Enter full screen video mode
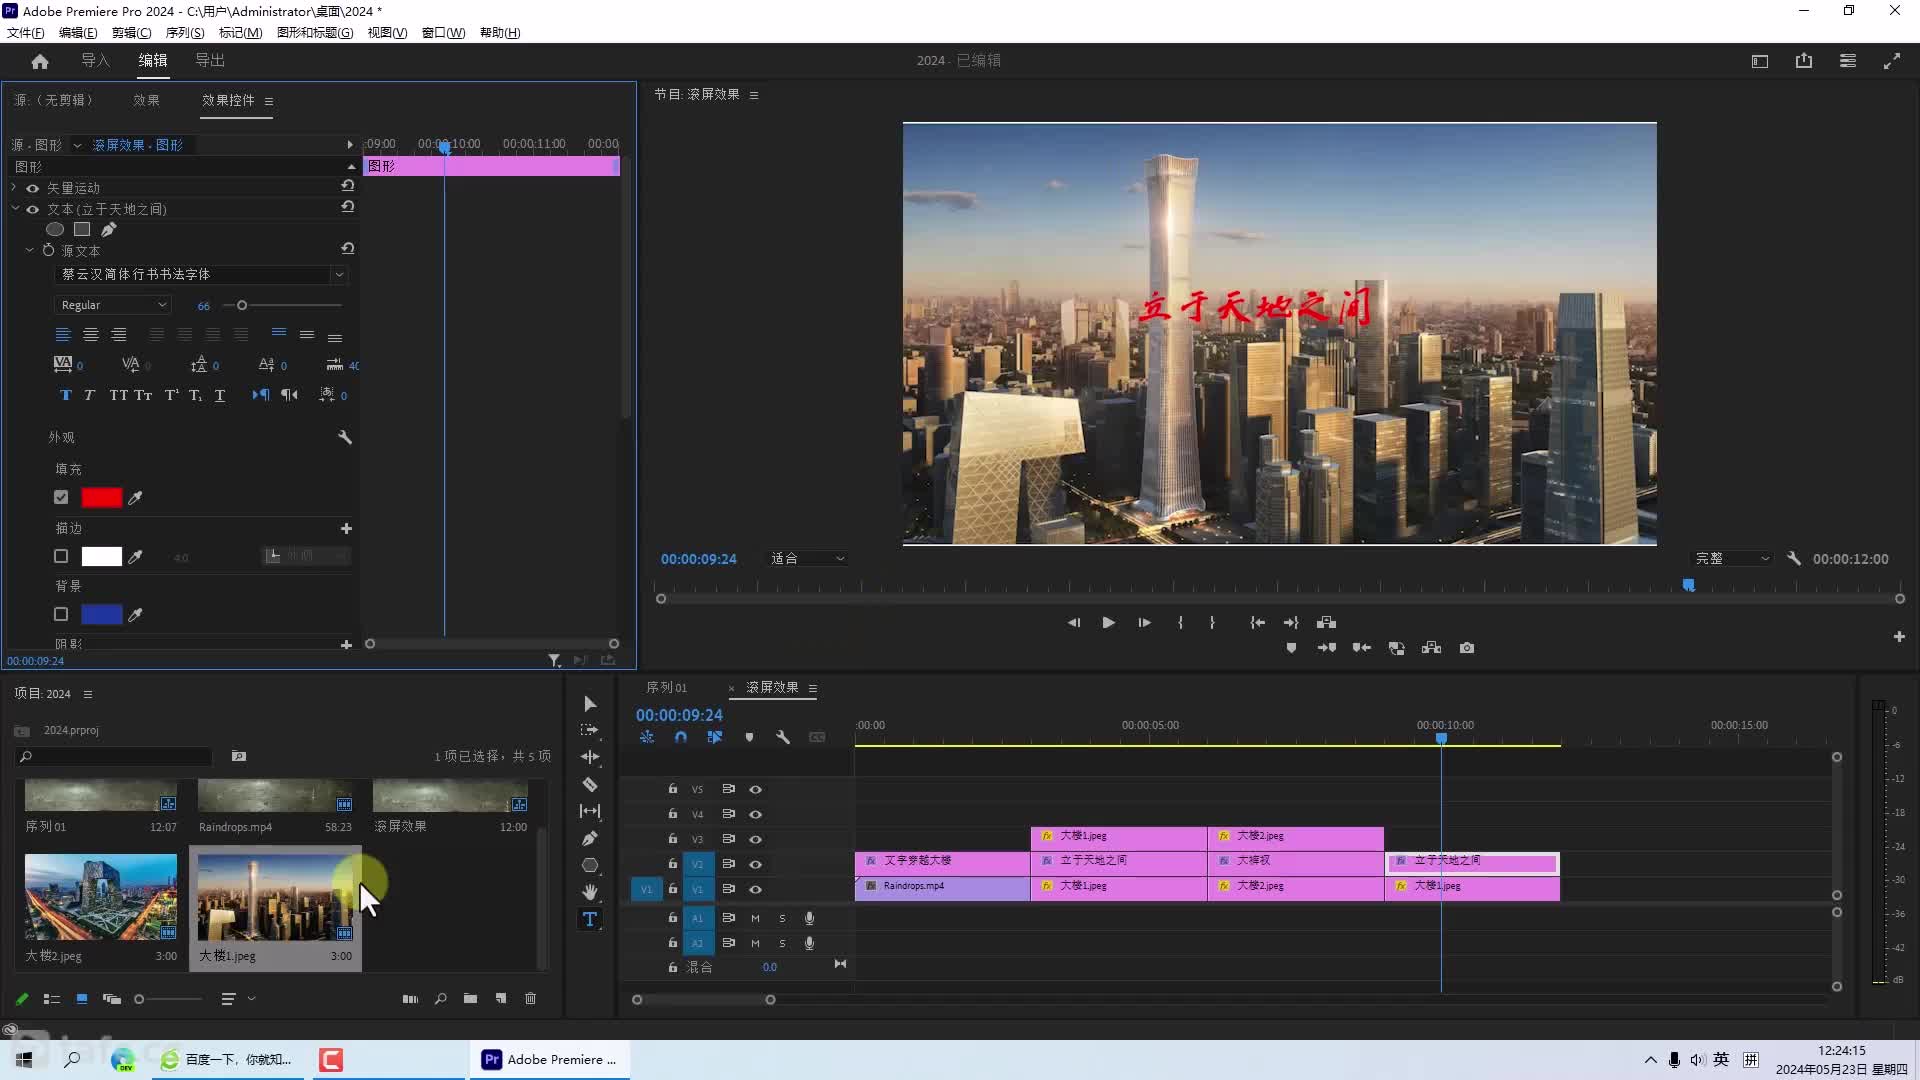Screen dimensions: 1920x1080 [x=1891, y=61]
